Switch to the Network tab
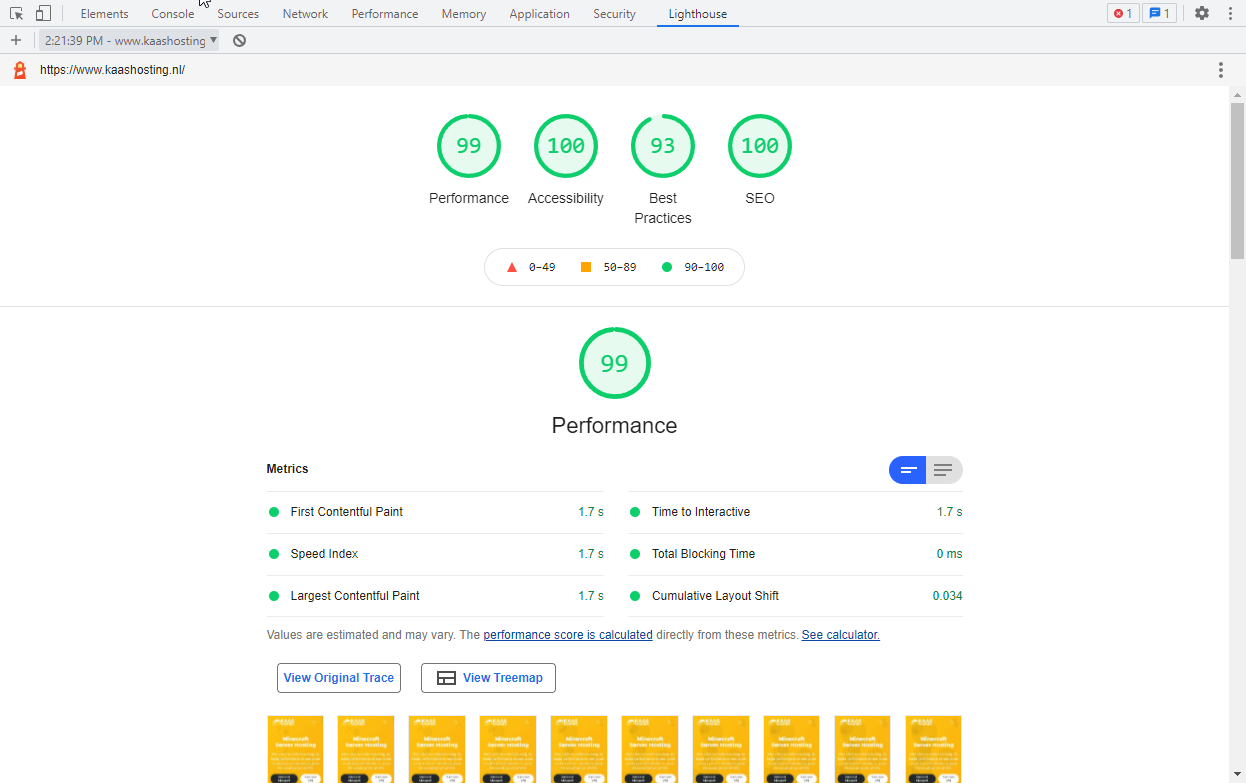The image size is (1246, 783). (305, 14)
